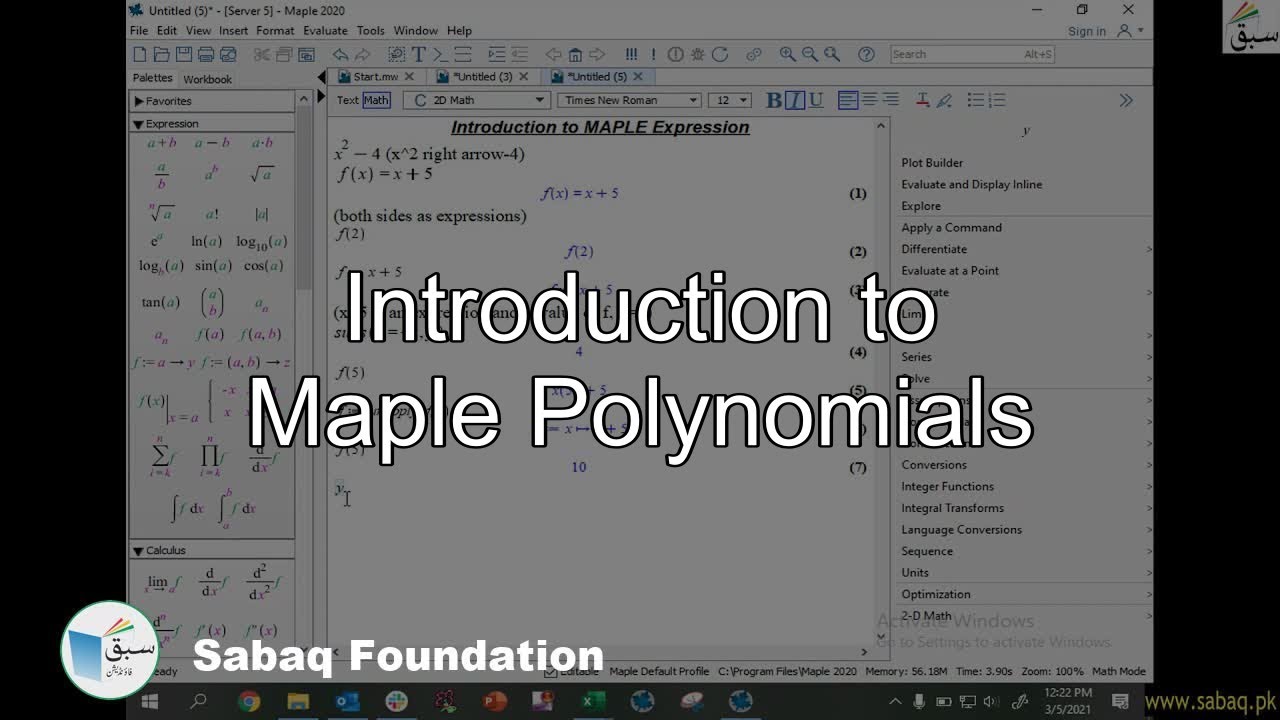Open the 2D Math style dropdown
Screen dimensions: 1280x720
pos(476,100)
